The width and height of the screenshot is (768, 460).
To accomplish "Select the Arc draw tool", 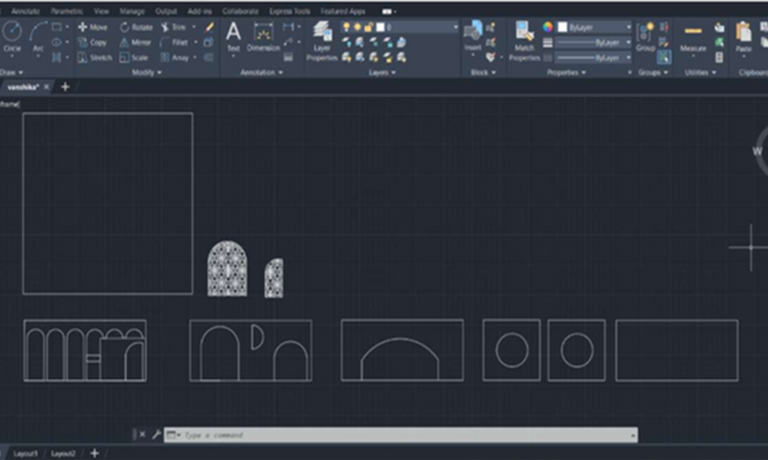I will tap(38, 35).
